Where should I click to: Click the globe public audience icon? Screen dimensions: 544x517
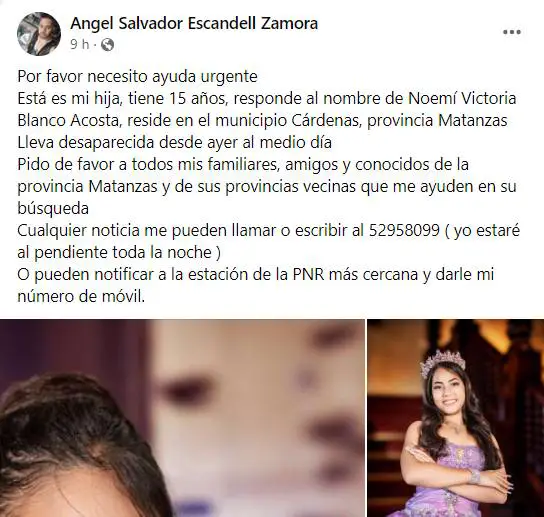[108, 45]
